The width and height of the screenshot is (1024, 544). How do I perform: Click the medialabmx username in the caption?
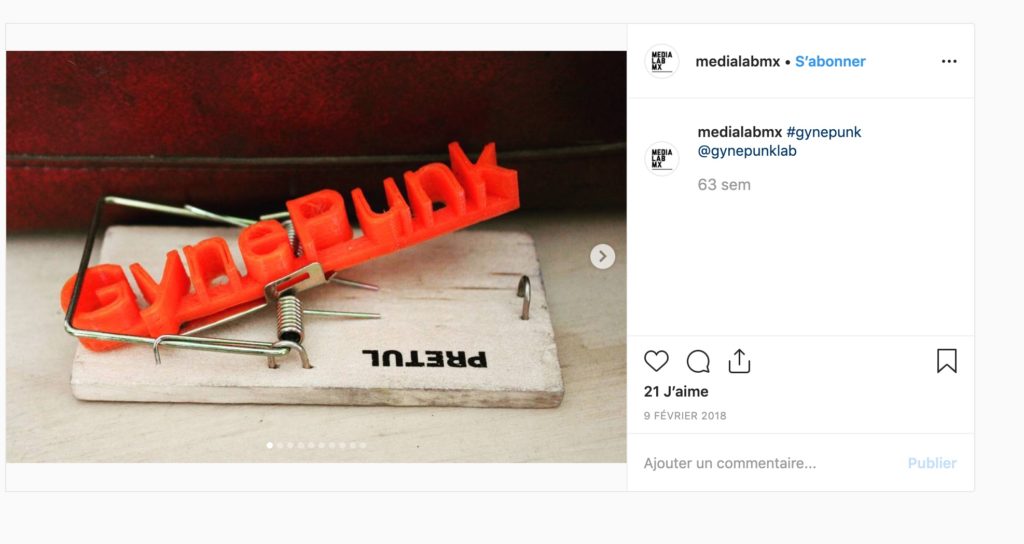(x=739, y=132)
